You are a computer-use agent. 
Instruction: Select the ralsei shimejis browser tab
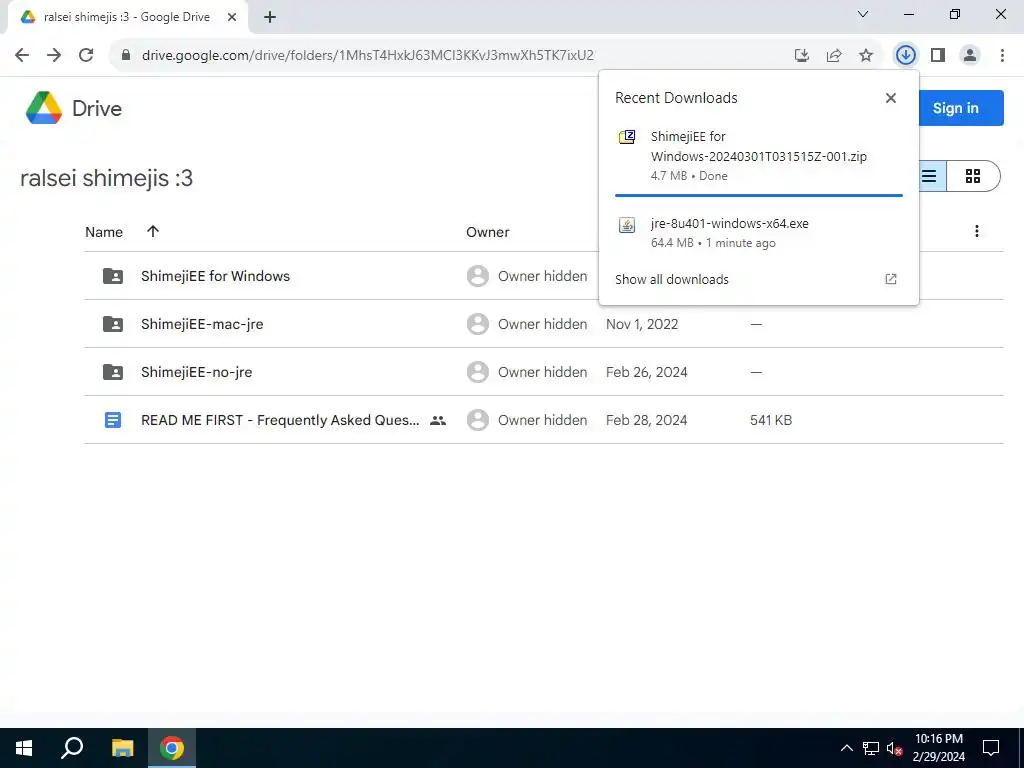coord(127,17)
